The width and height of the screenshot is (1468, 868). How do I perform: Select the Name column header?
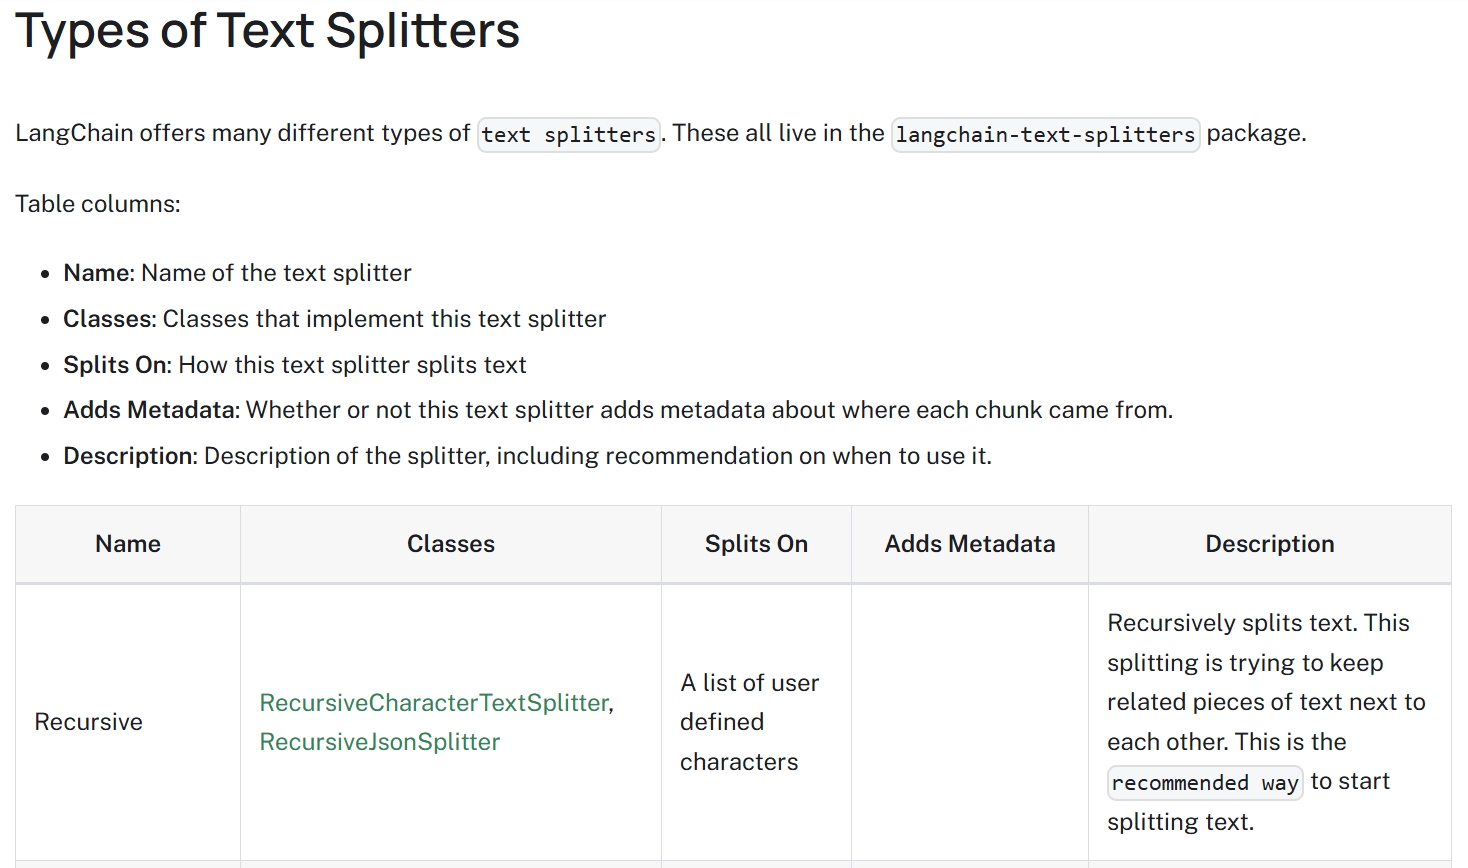click(x=128, y=544)
